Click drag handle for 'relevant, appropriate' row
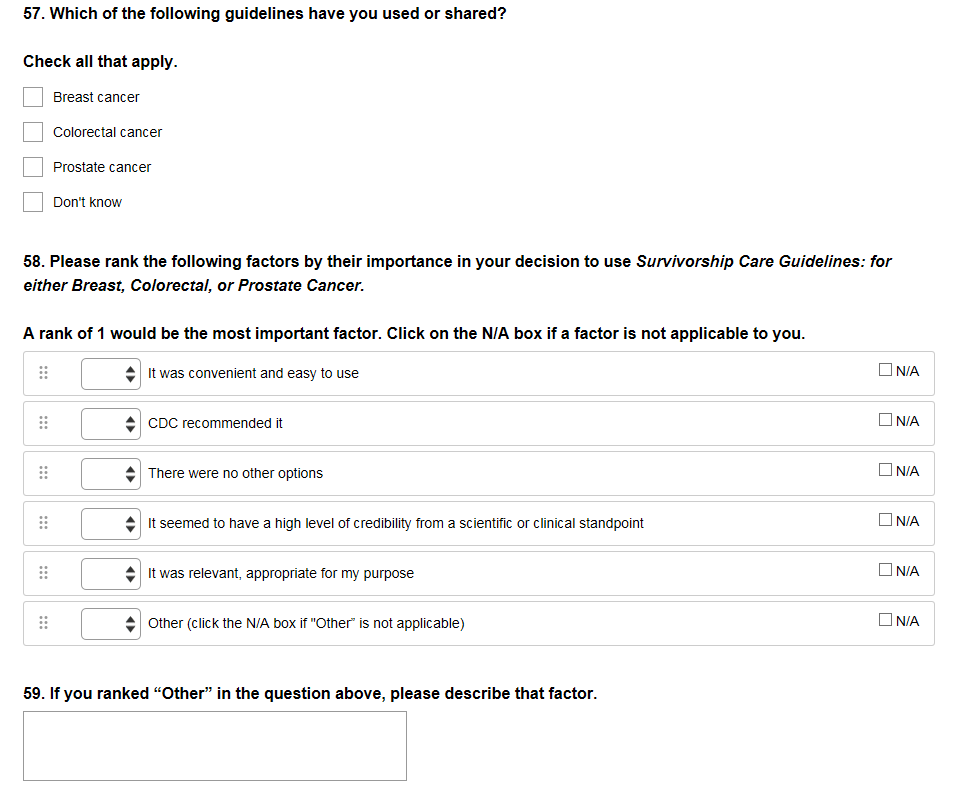Viewport: 956px width, 794px height. (43, 573)
